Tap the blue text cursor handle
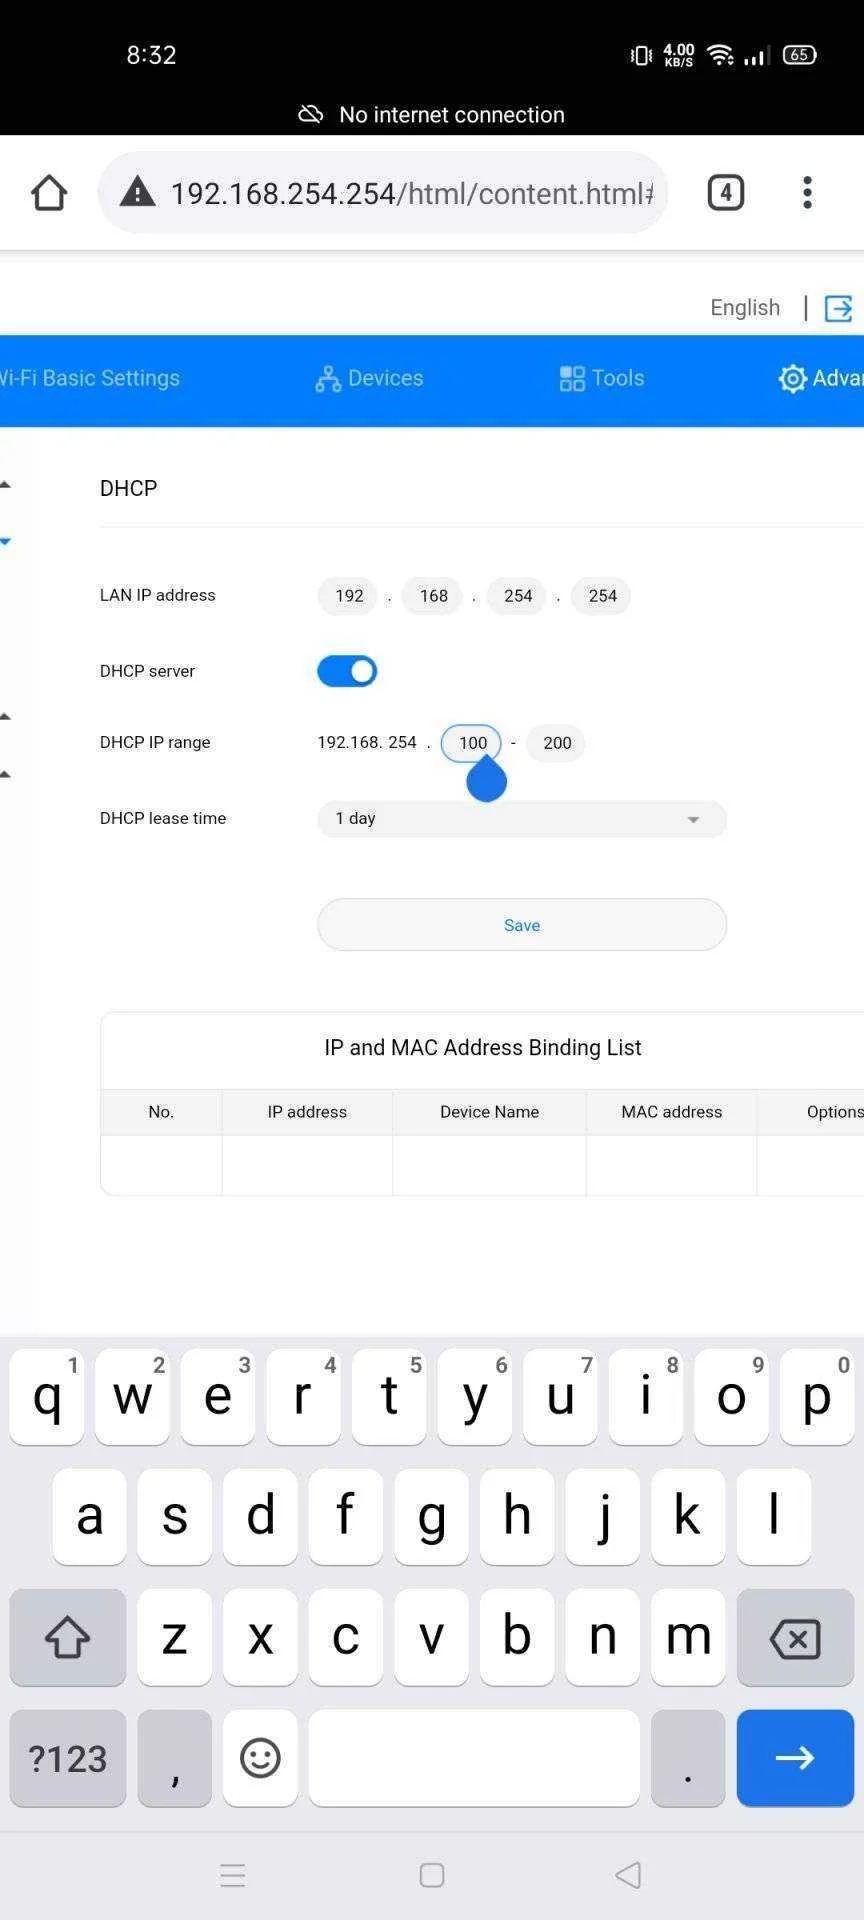Screen dimensions: 864x1920 487,779
